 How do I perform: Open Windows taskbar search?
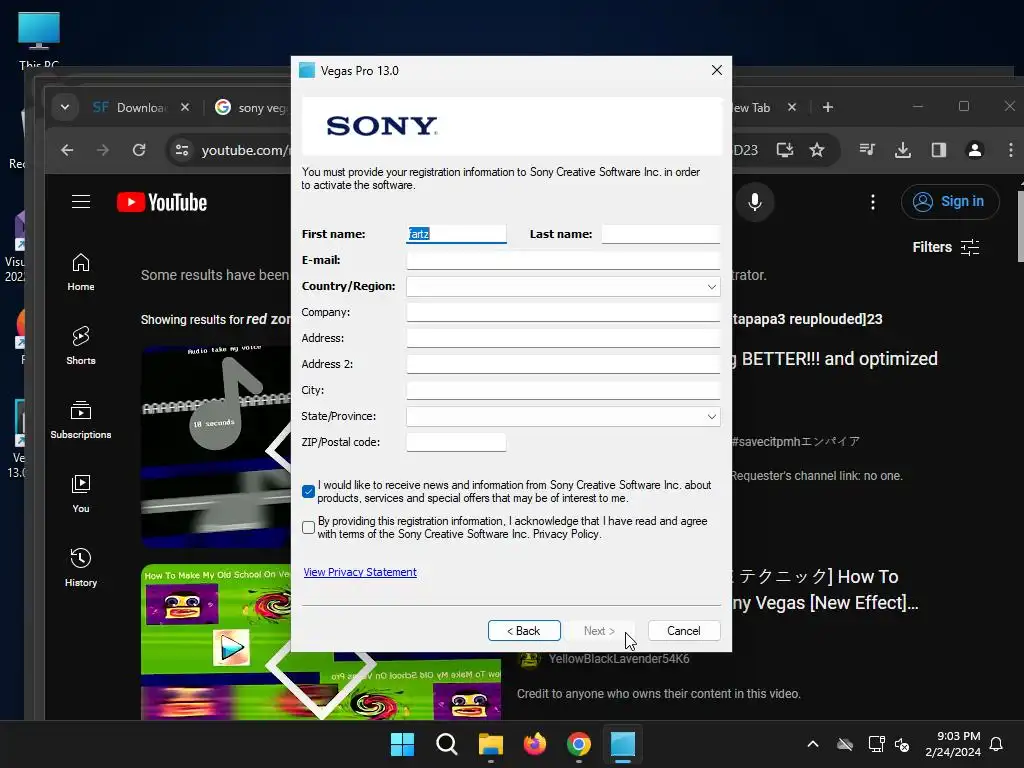[447, 744]
